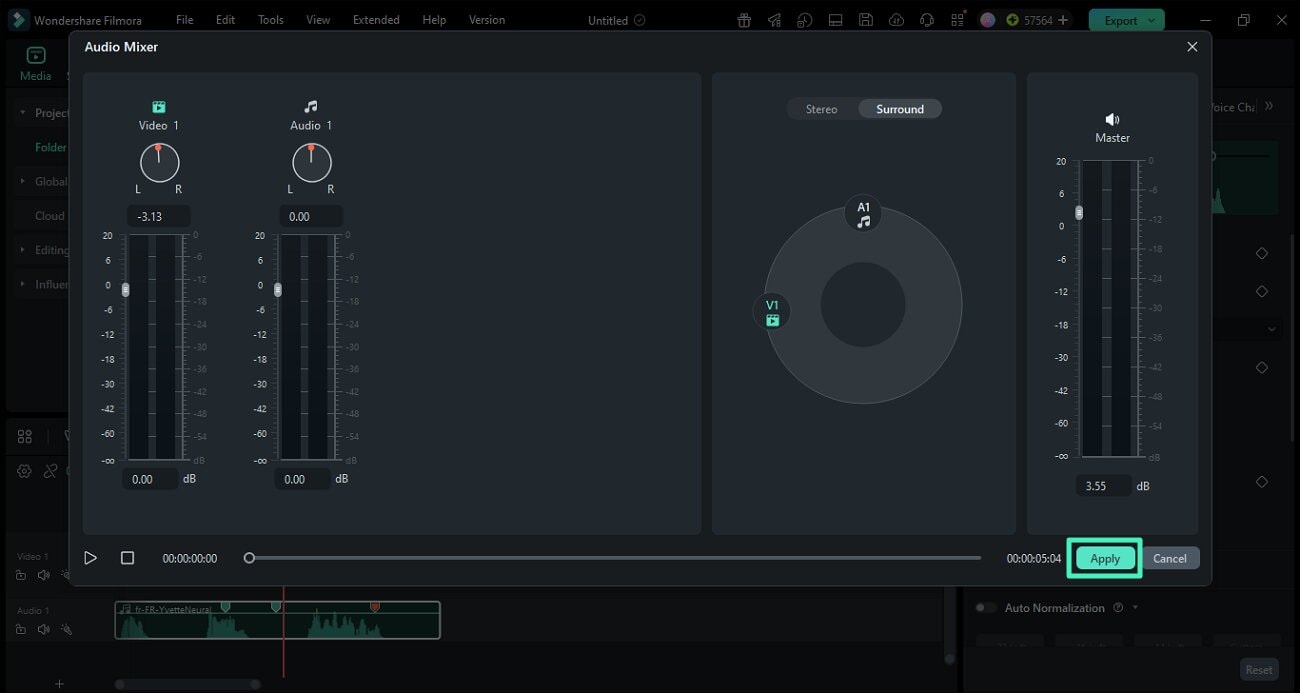Click the mixer playback progress handle
Image resolution: width=1300 pixels, height=693 pixels.
point(250,558)
